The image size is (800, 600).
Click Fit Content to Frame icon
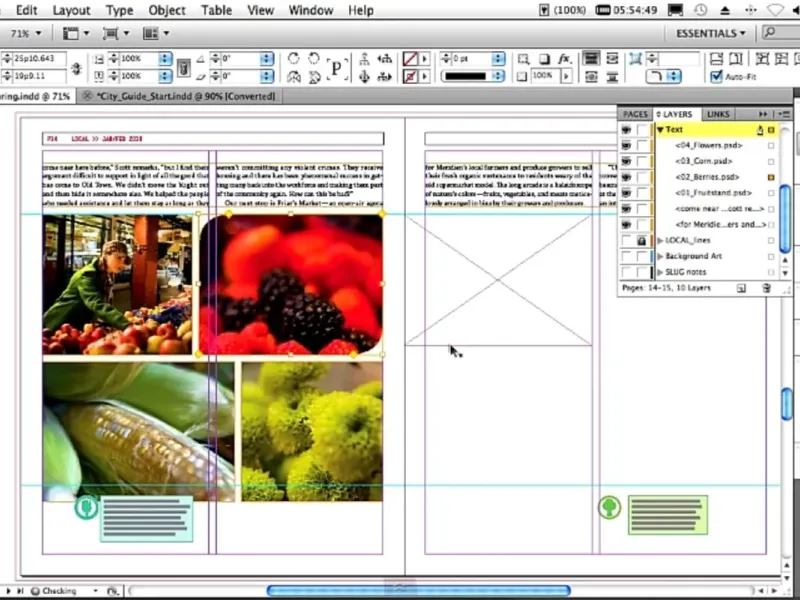(762, 59)
